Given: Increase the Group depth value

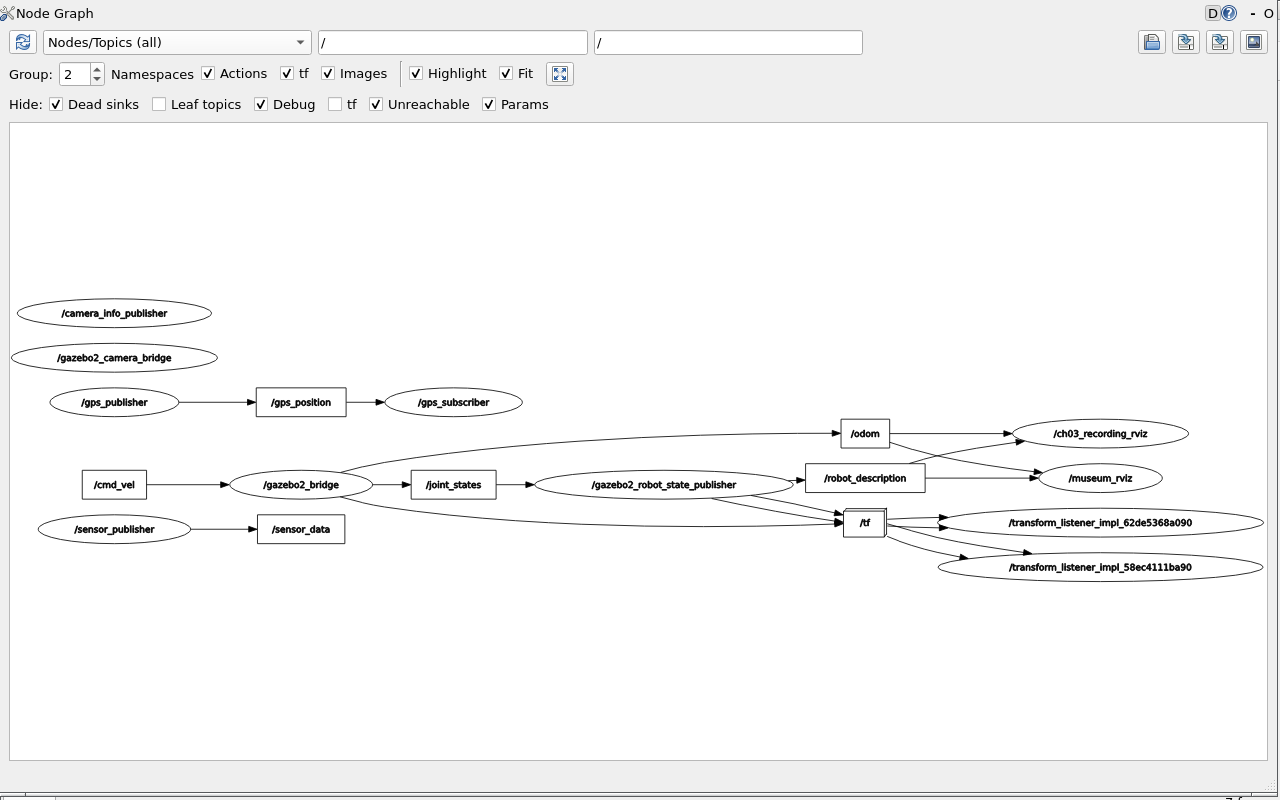Looking at the screenshot, I should [x=97, y=69].
